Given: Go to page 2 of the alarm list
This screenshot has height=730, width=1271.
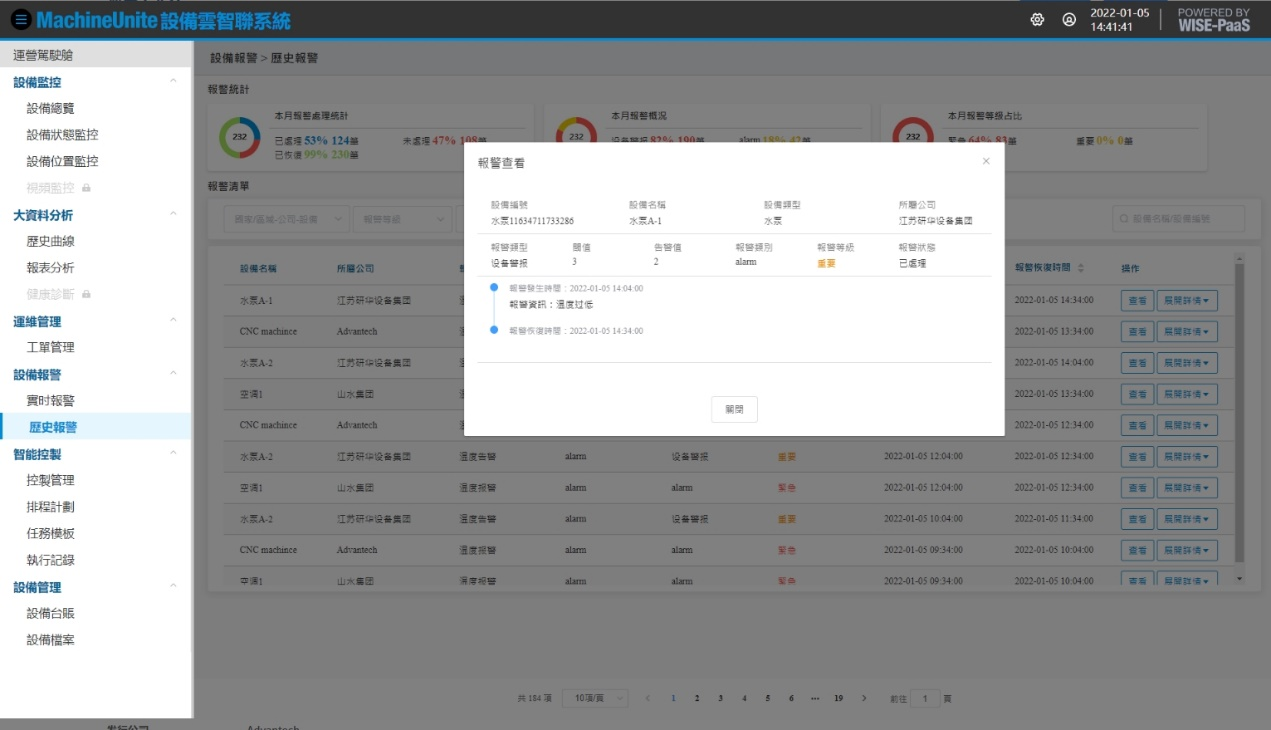Looking at the screenshot, I should coord(697,698).
